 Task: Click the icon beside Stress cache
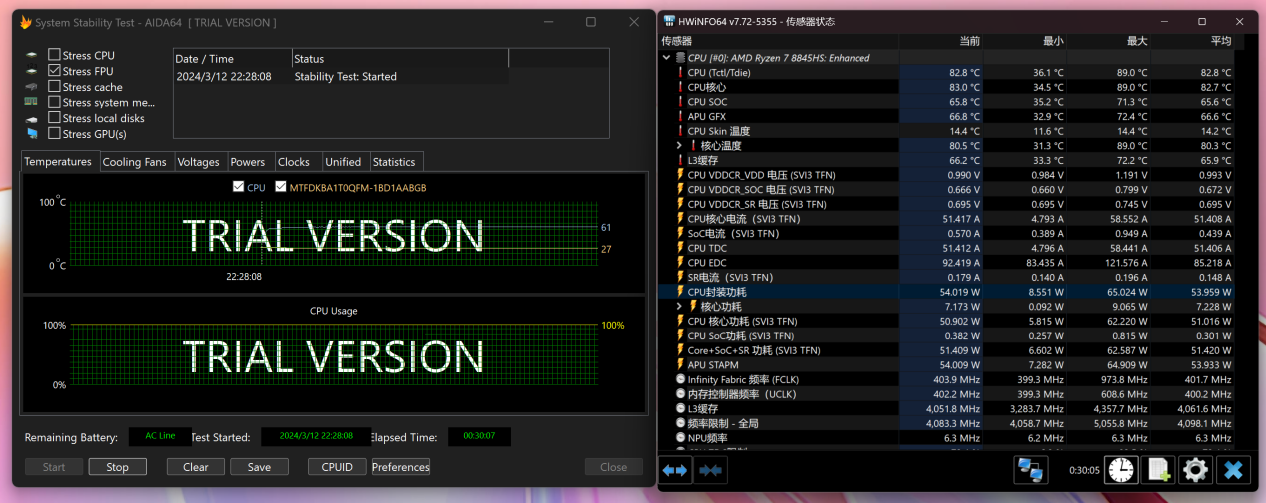point(31,87)
